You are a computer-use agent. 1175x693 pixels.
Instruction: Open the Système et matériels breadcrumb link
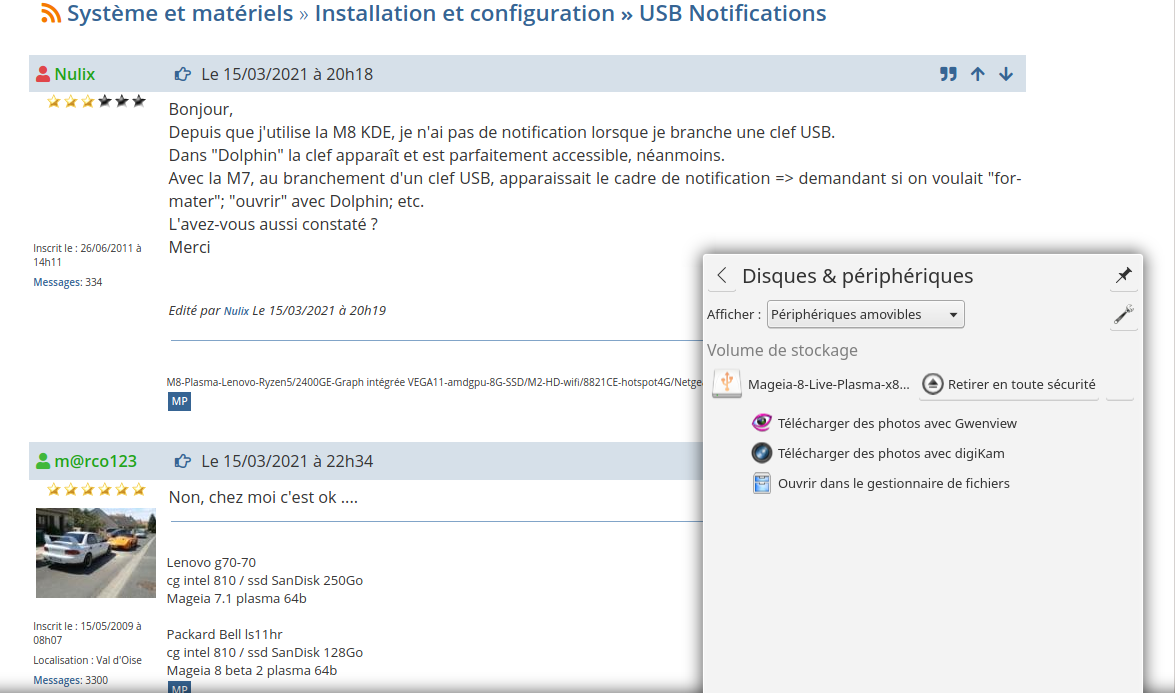click(180, 13)
